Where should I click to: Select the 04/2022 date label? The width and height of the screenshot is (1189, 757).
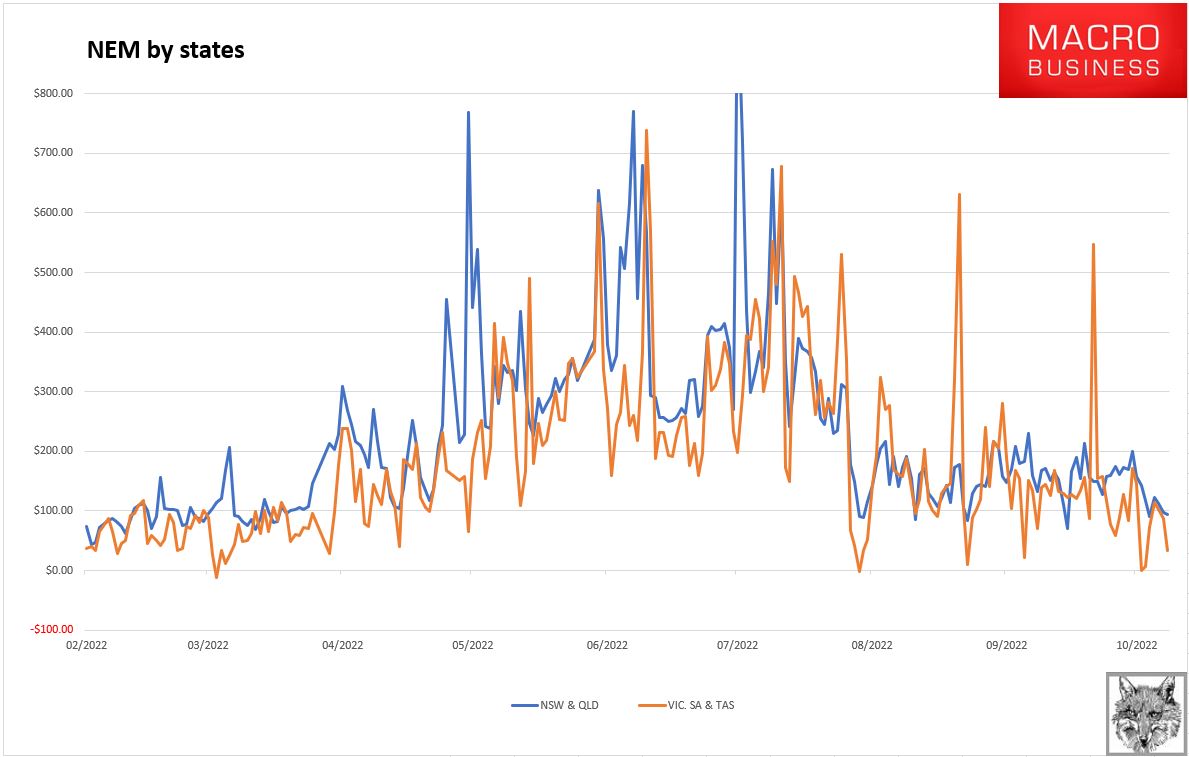tap(341, 644)
